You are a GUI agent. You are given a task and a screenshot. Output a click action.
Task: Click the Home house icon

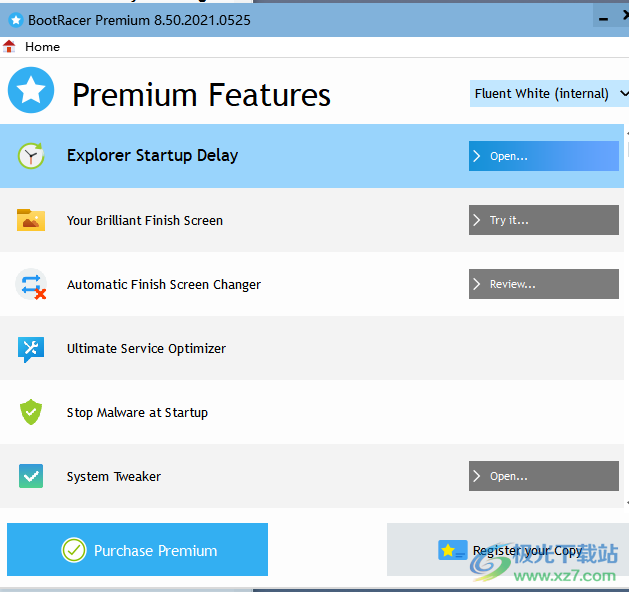click(x=9, y=47)
